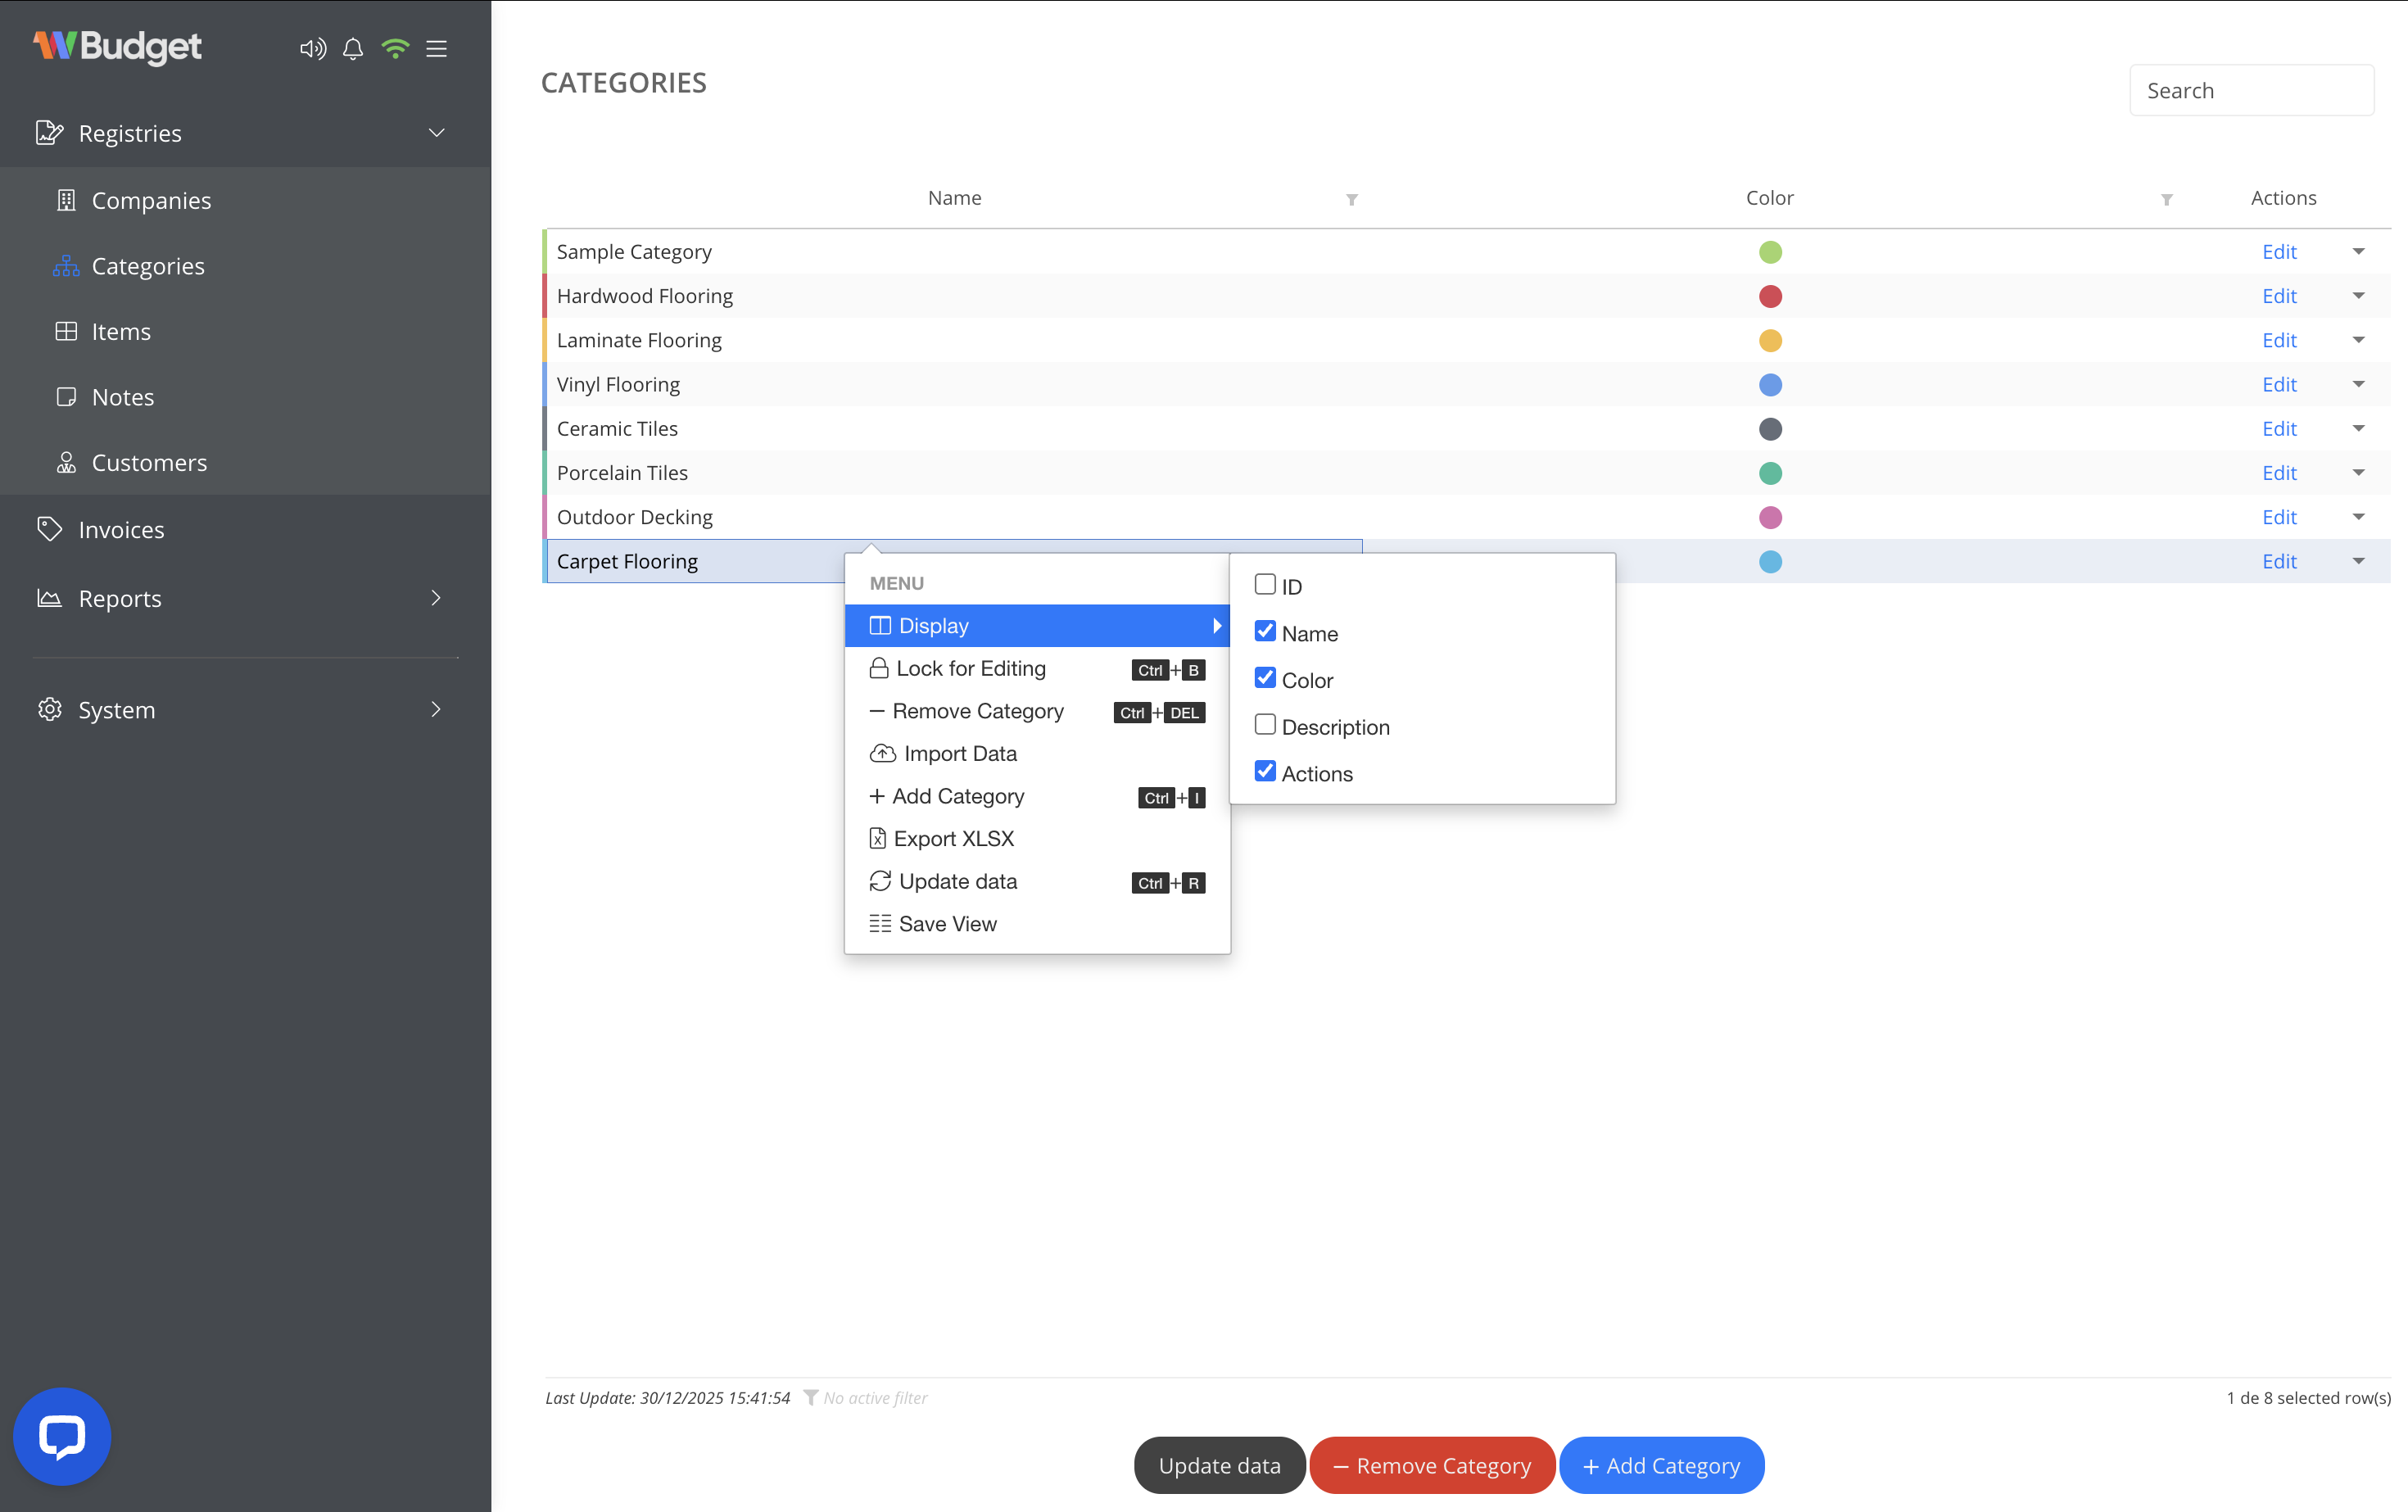2408x1512 pixels.
Task: Select Export XLSX in the menu
Action: [954, 838]
